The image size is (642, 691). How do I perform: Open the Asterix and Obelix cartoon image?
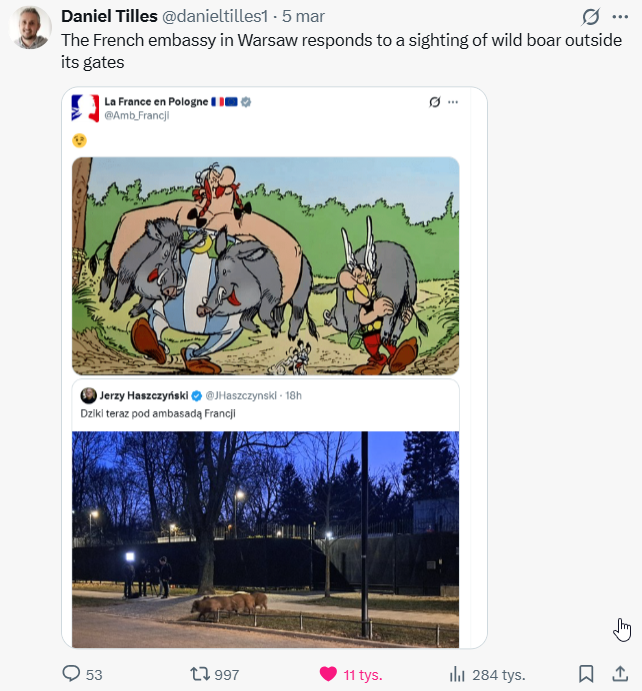(265, 265)
